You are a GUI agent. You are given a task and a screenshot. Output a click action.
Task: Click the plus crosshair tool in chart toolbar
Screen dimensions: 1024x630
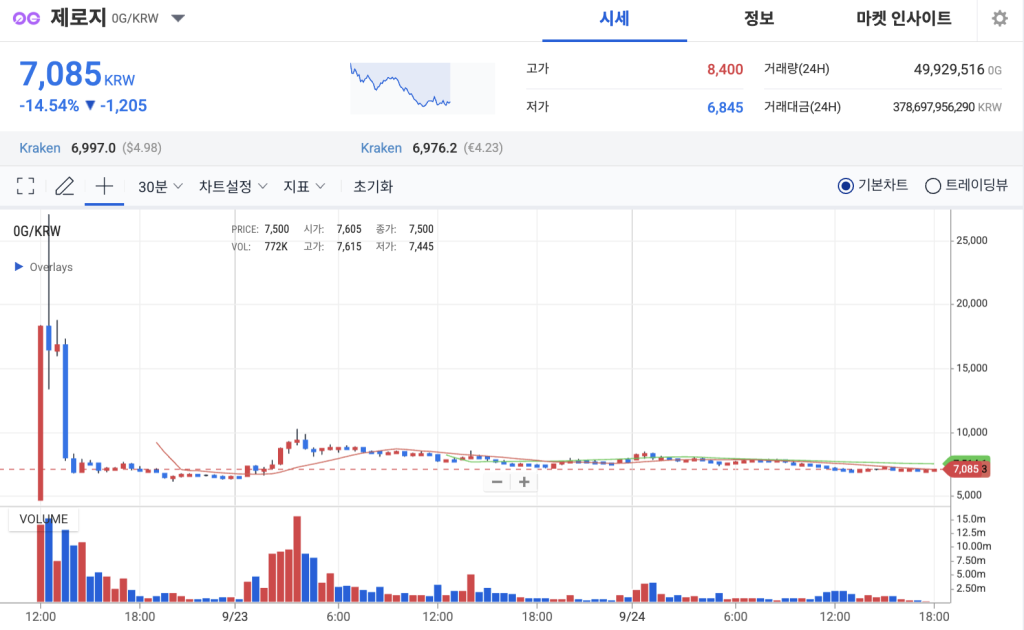tap(103, 185)
